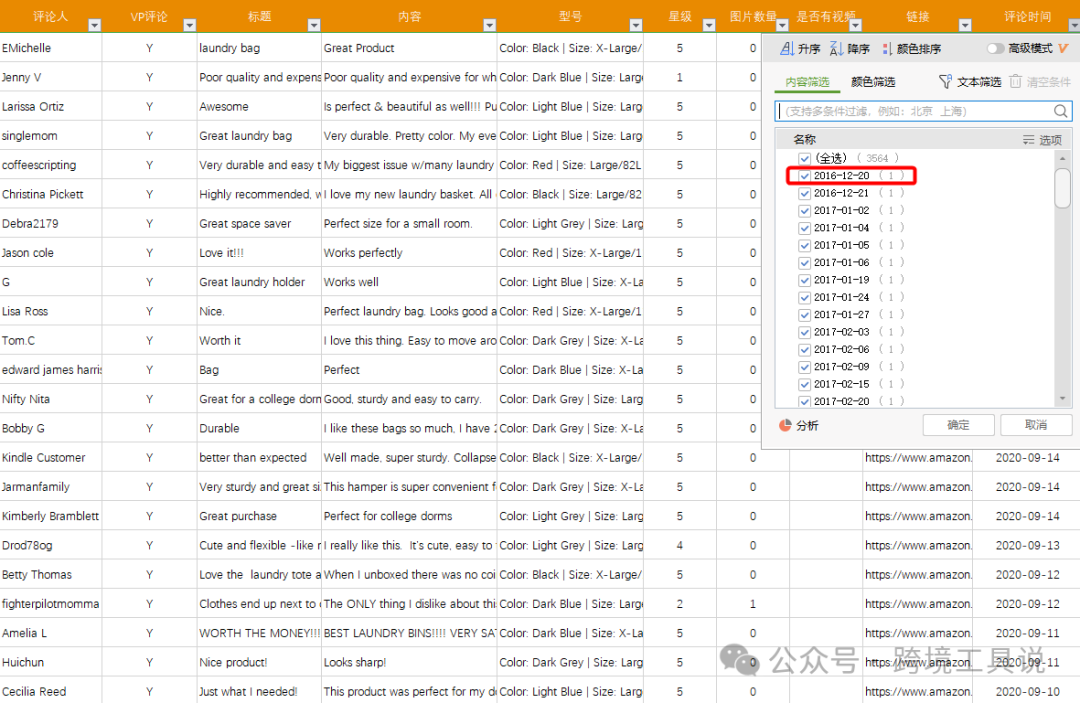Select title cell 'Worth it'
Image resolution: width=1080 pixels, height=703 pixels.
pyautogui.click(x=259, y=341)
